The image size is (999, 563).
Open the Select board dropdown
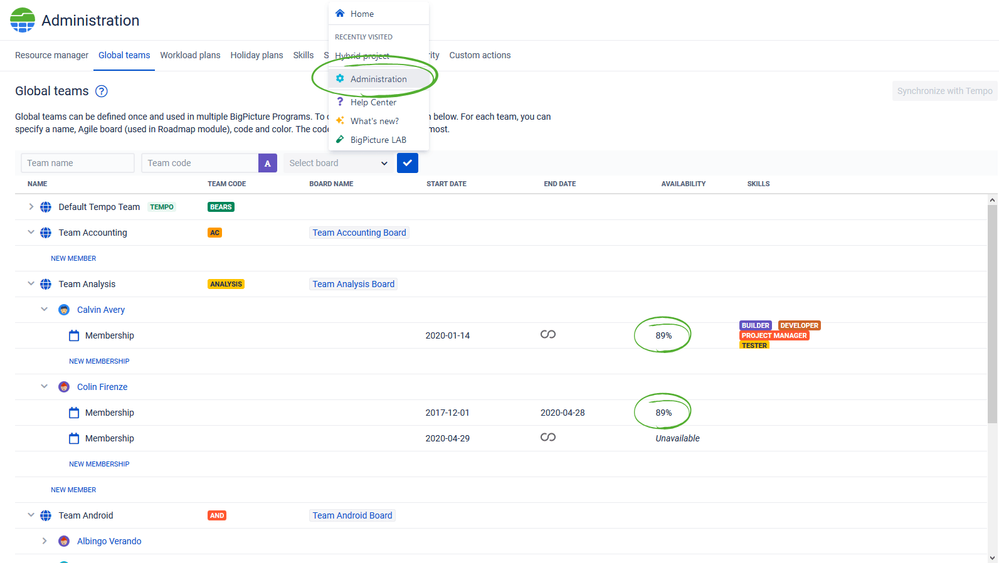tap(338, 163)
